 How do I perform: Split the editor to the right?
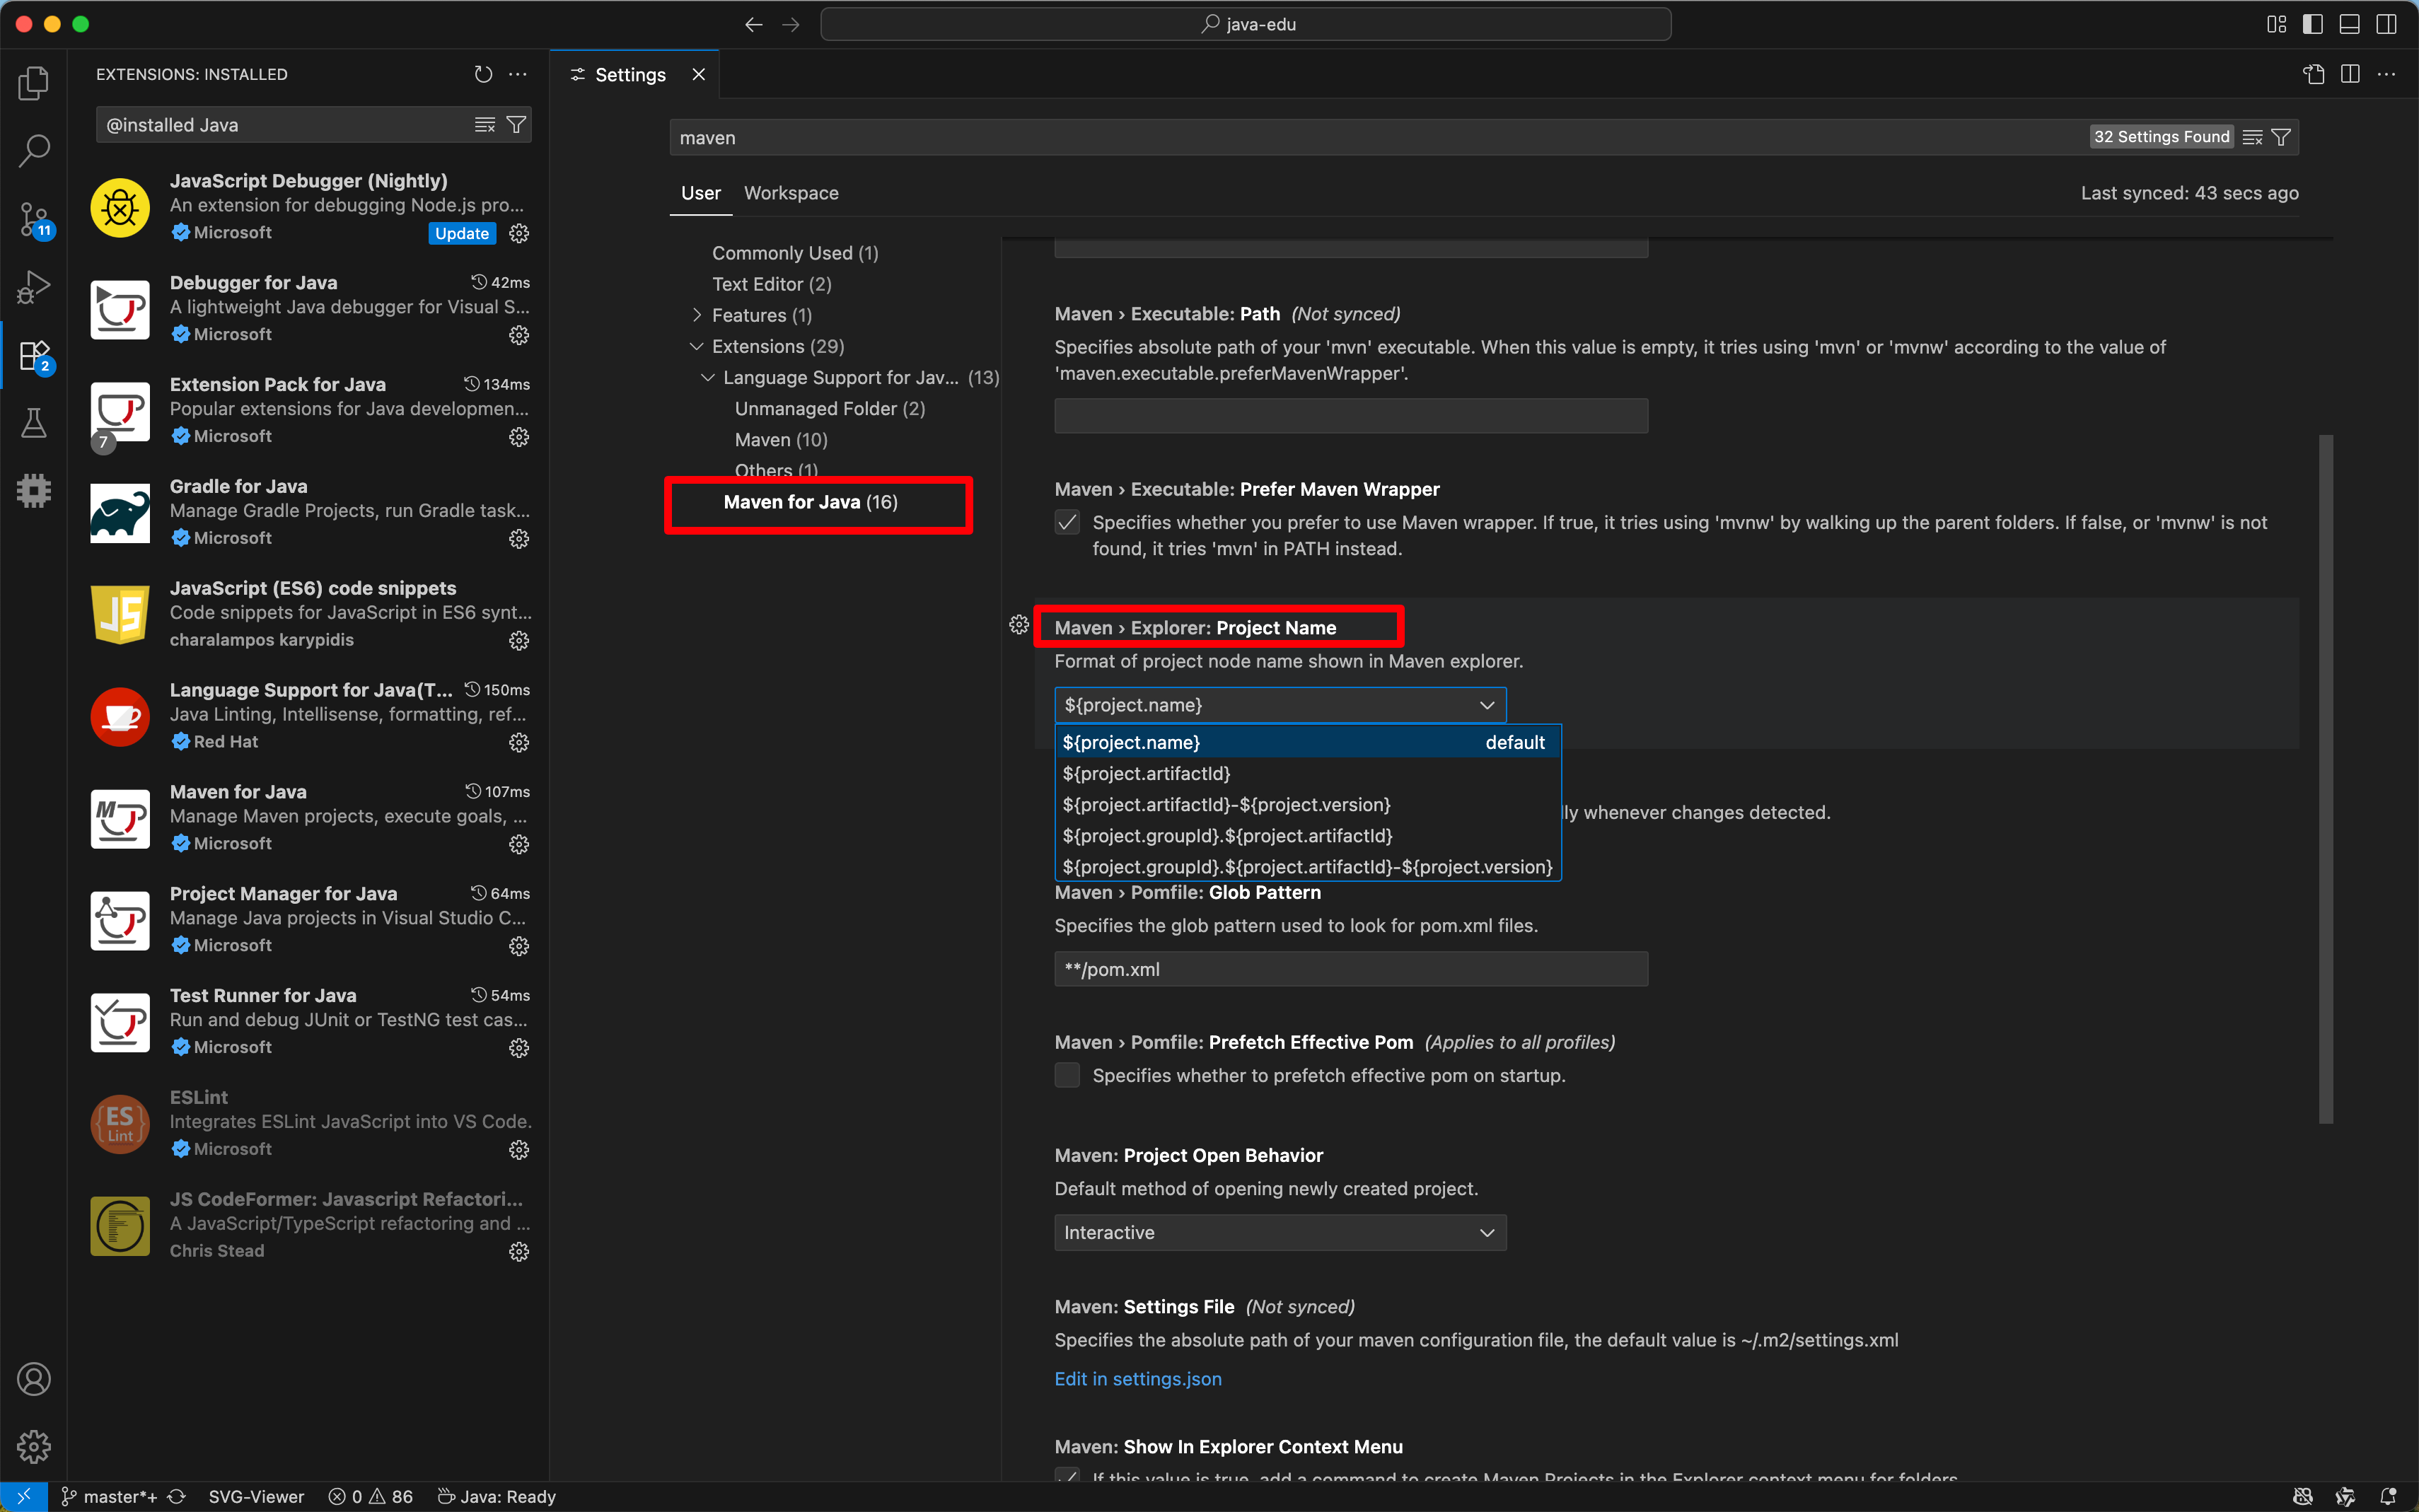[x=2350, y=74]
